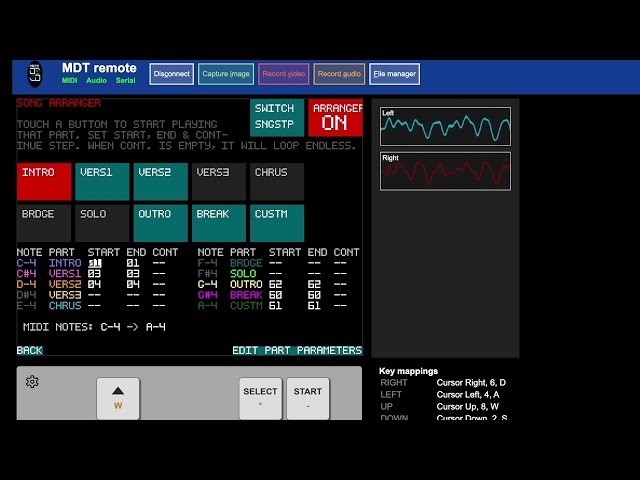Select the VERS2 START value 04
This screenshot has width=640, height=480.
pos(94,284)
